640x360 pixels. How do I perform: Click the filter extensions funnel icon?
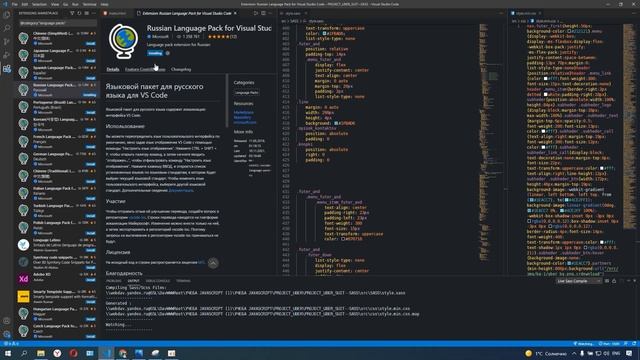[72, 13]
